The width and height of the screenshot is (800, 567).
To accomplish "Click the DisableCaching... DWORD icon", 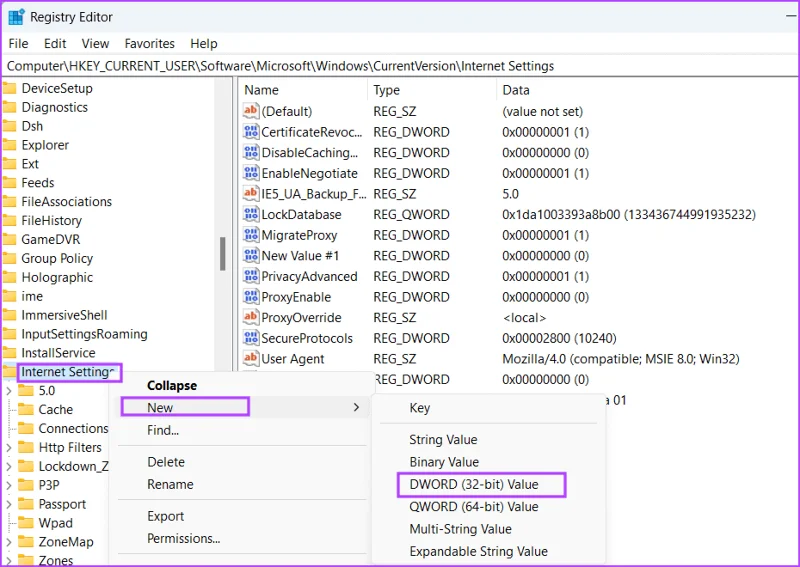I will click(251, 152).
